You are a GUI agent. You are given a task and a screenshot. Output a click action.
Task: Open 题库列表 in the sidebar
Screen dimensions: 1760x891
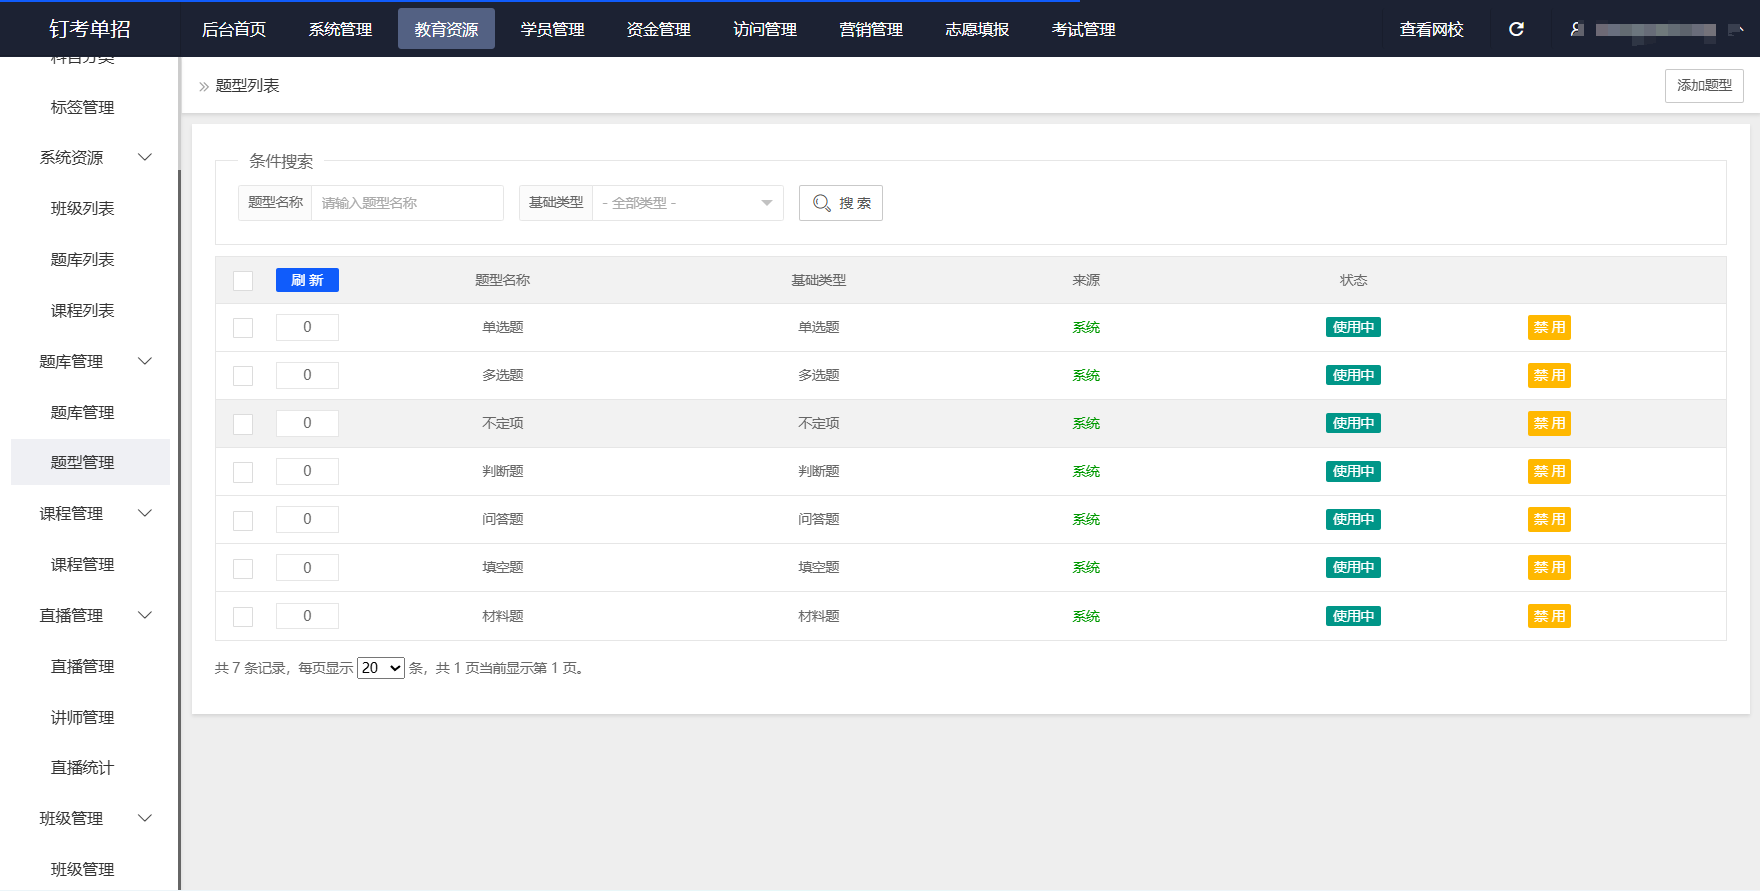tap(82, 259)
